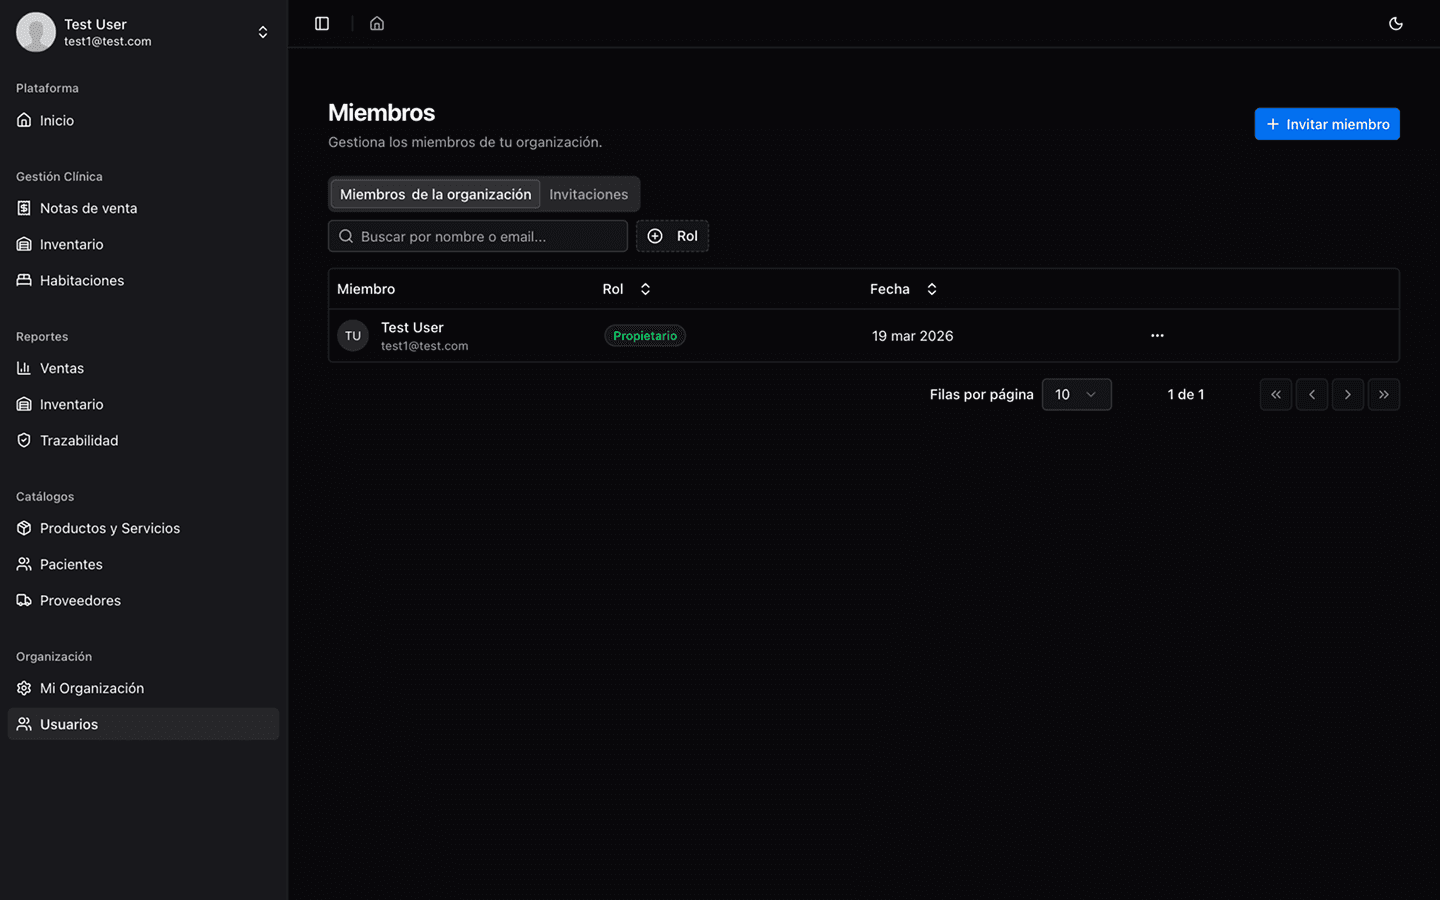Select Mi Organización in the sidebar
Viewport: 1440px width, 900px height.
coord(90,688)
